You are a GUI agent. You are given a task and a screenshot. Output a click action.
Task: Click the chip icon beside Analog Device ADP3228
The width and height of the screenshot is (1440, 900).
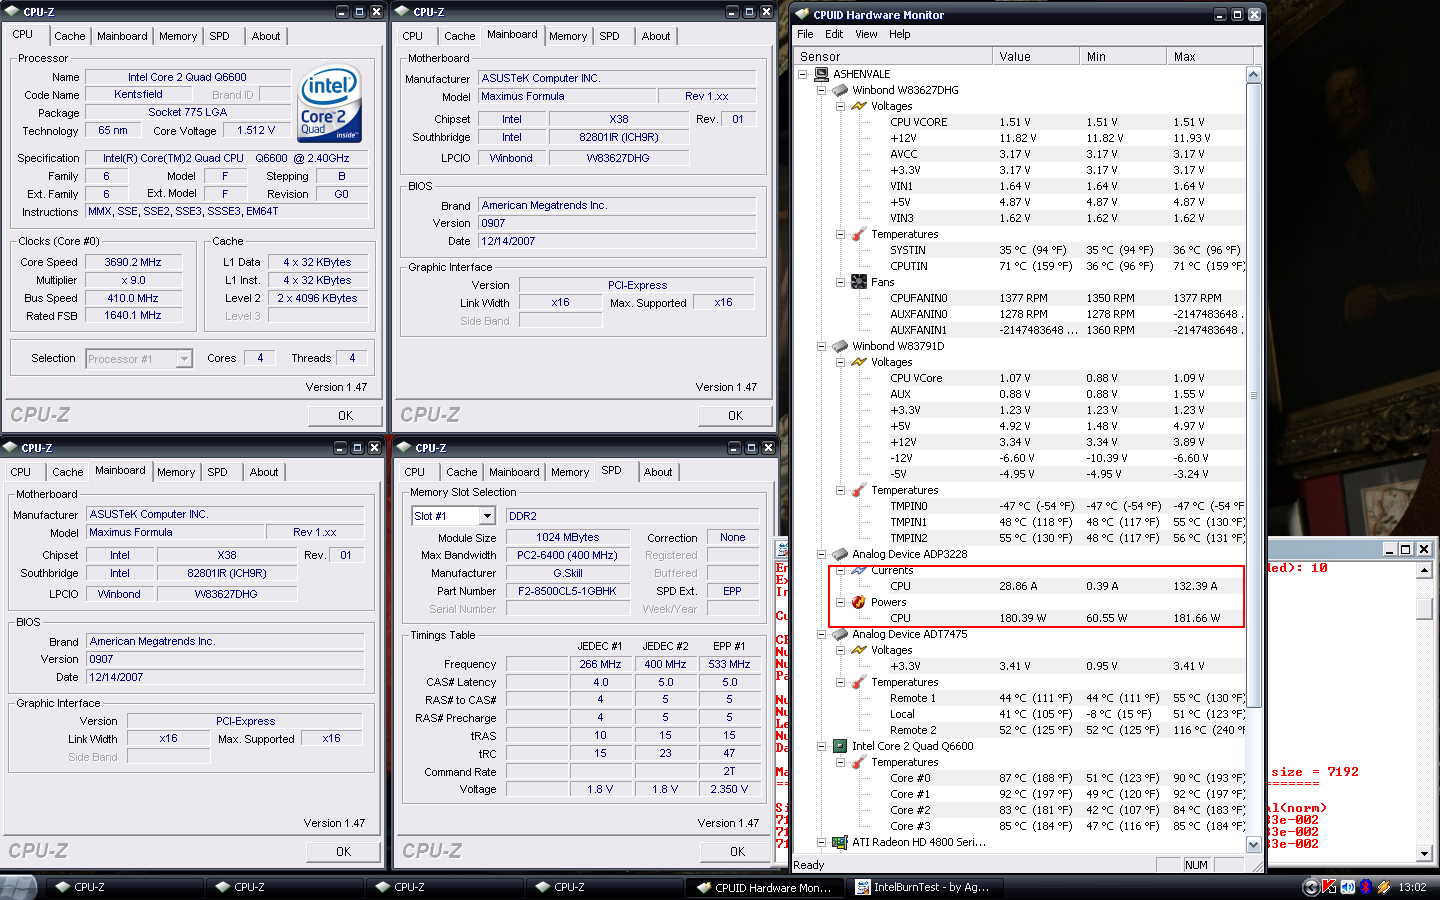tap(840, 554)
